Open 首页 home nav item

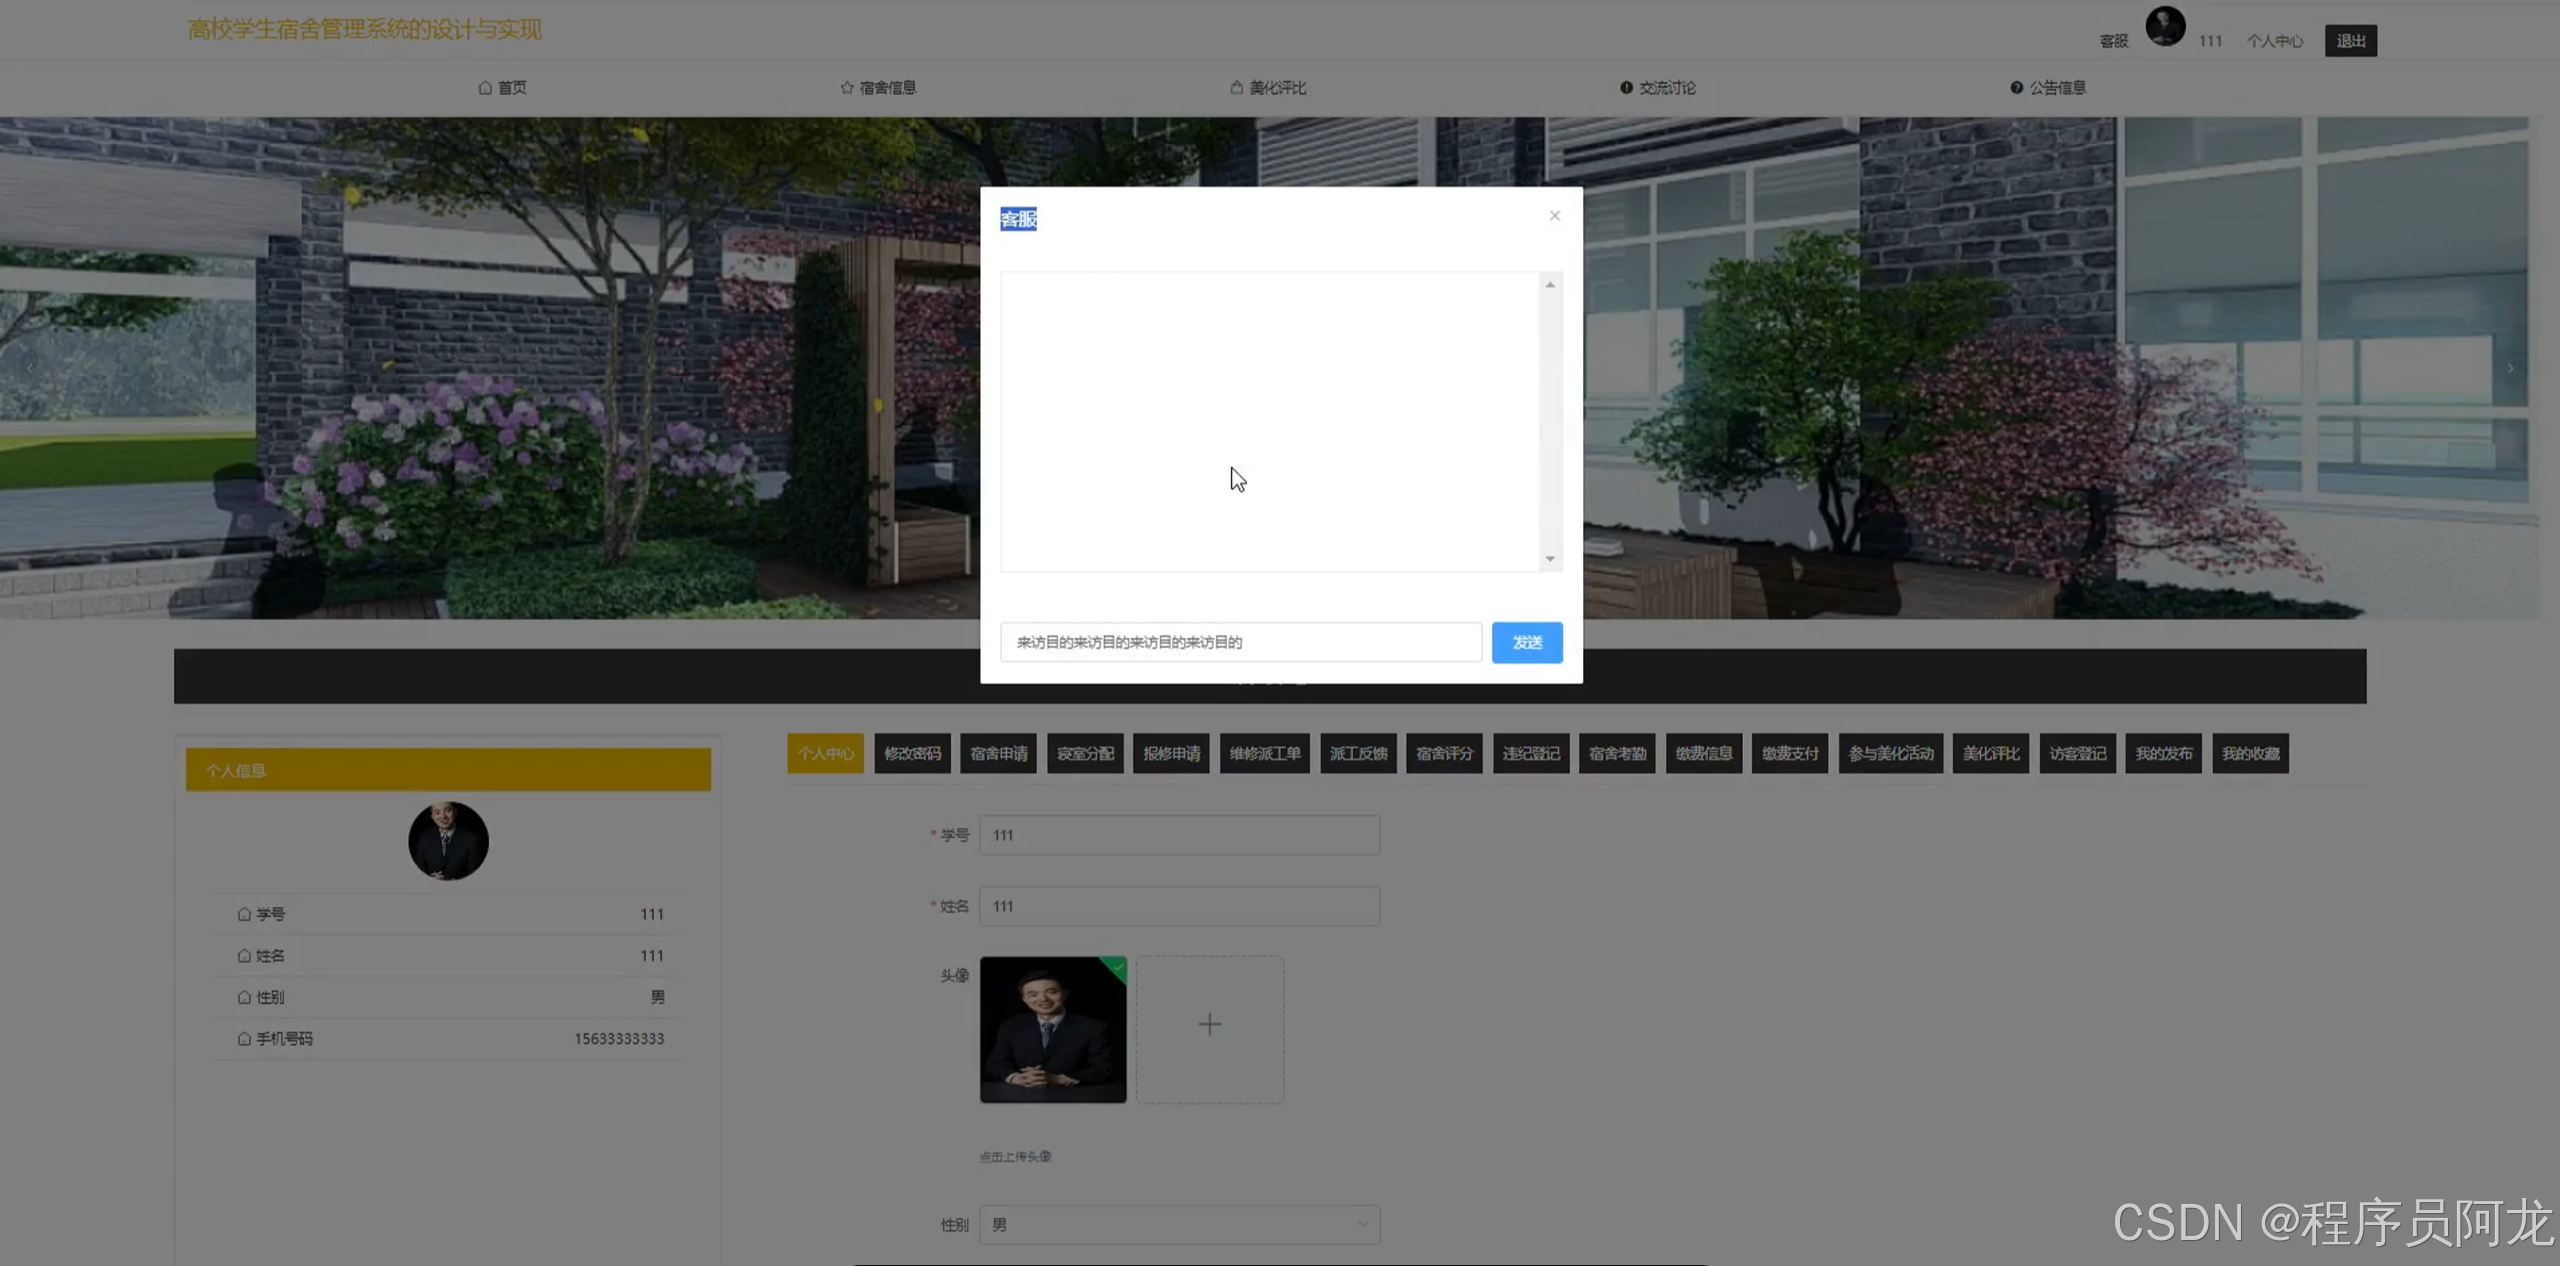[x=502, y=88]
